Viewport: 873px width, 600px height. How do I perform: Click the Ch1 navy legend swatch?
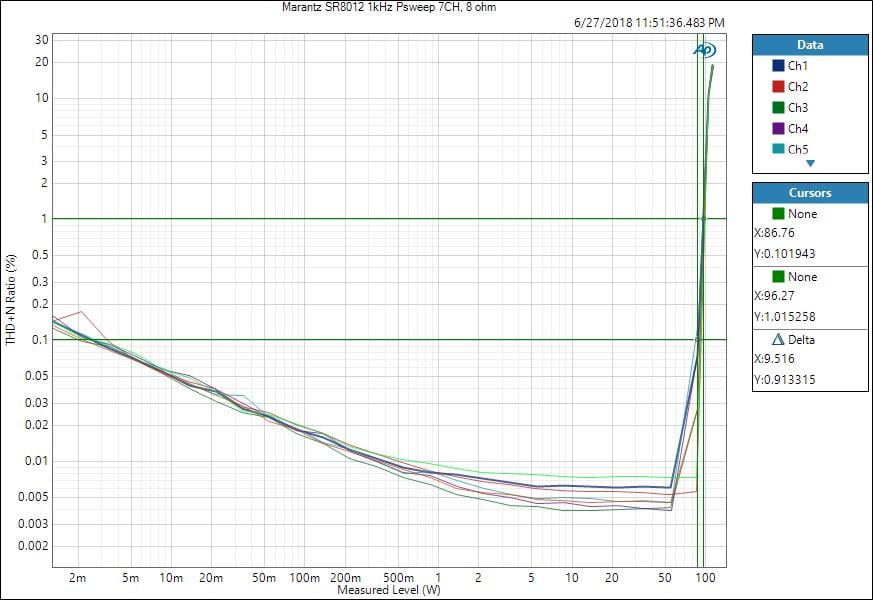point(778,65)
